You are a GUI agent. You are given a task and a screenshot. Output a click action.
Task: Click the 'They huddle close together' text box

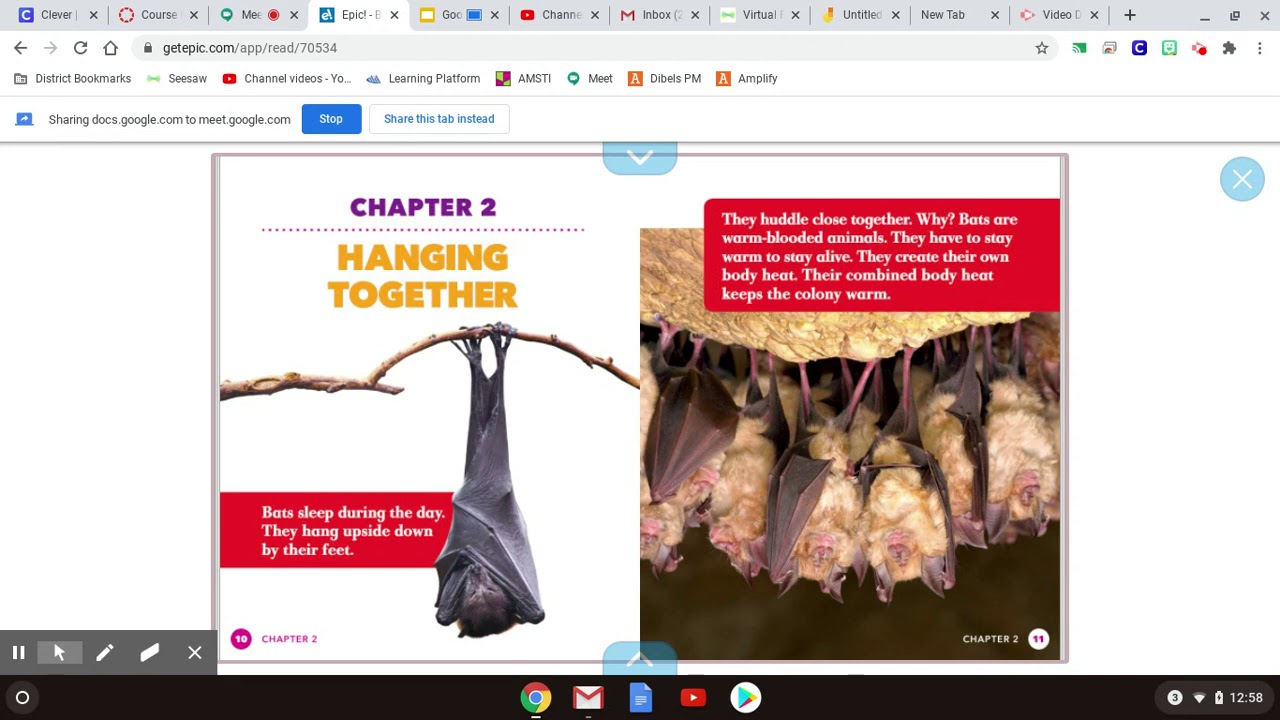point(881,256)
